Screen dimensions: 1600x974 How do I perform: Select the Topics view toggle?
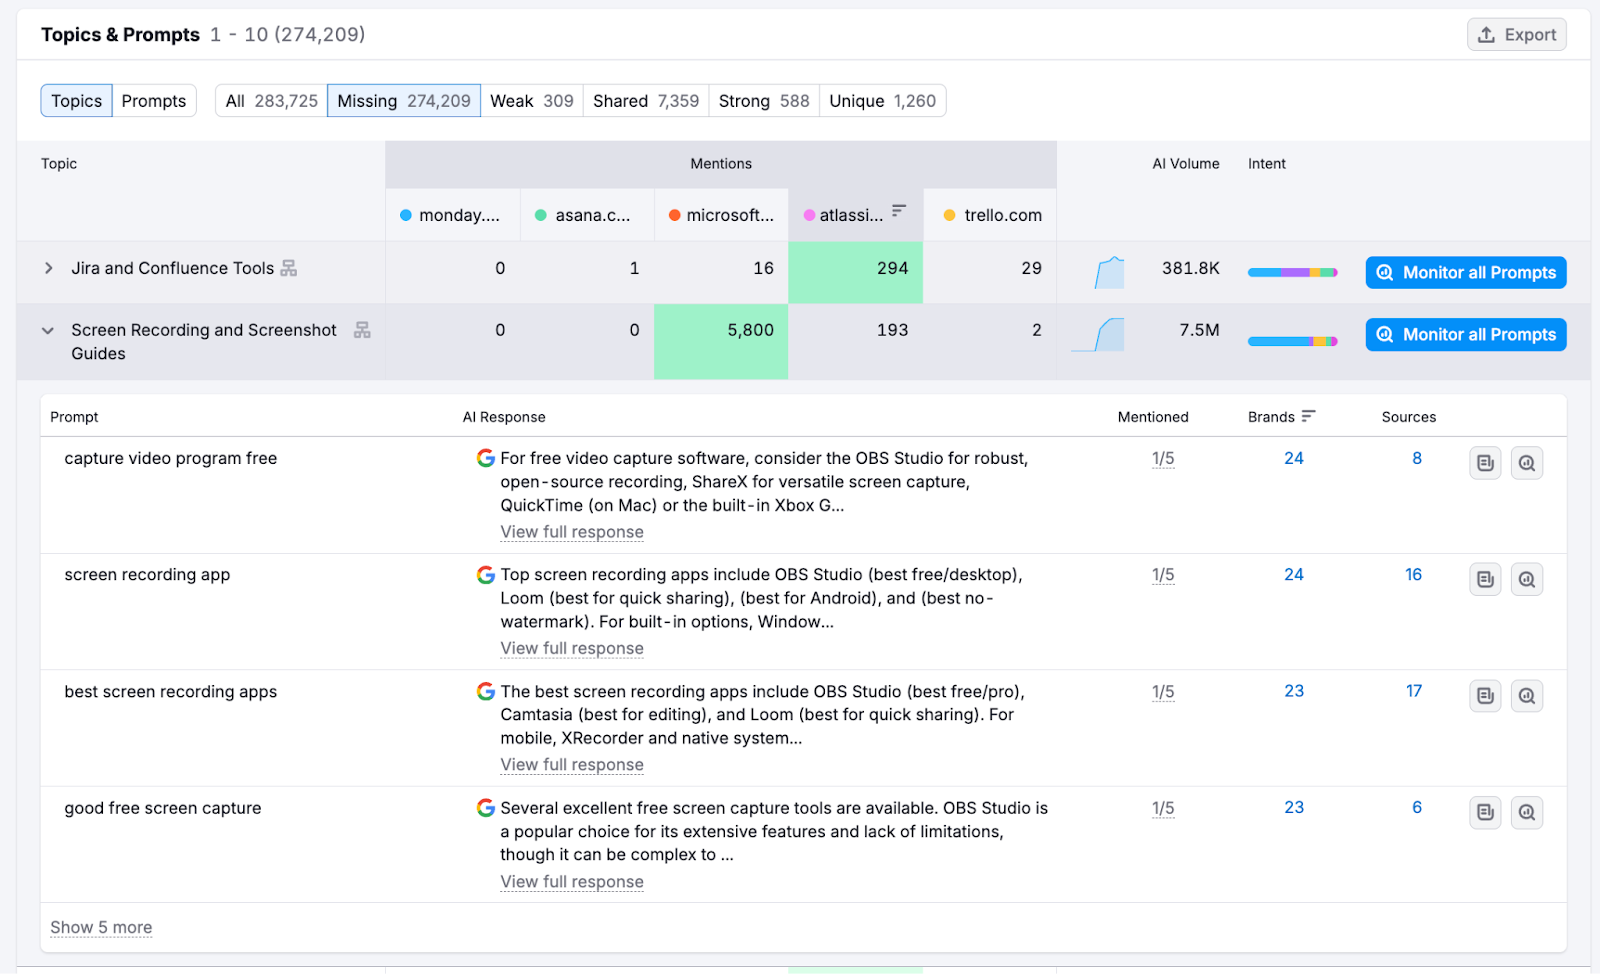point(77,101)
